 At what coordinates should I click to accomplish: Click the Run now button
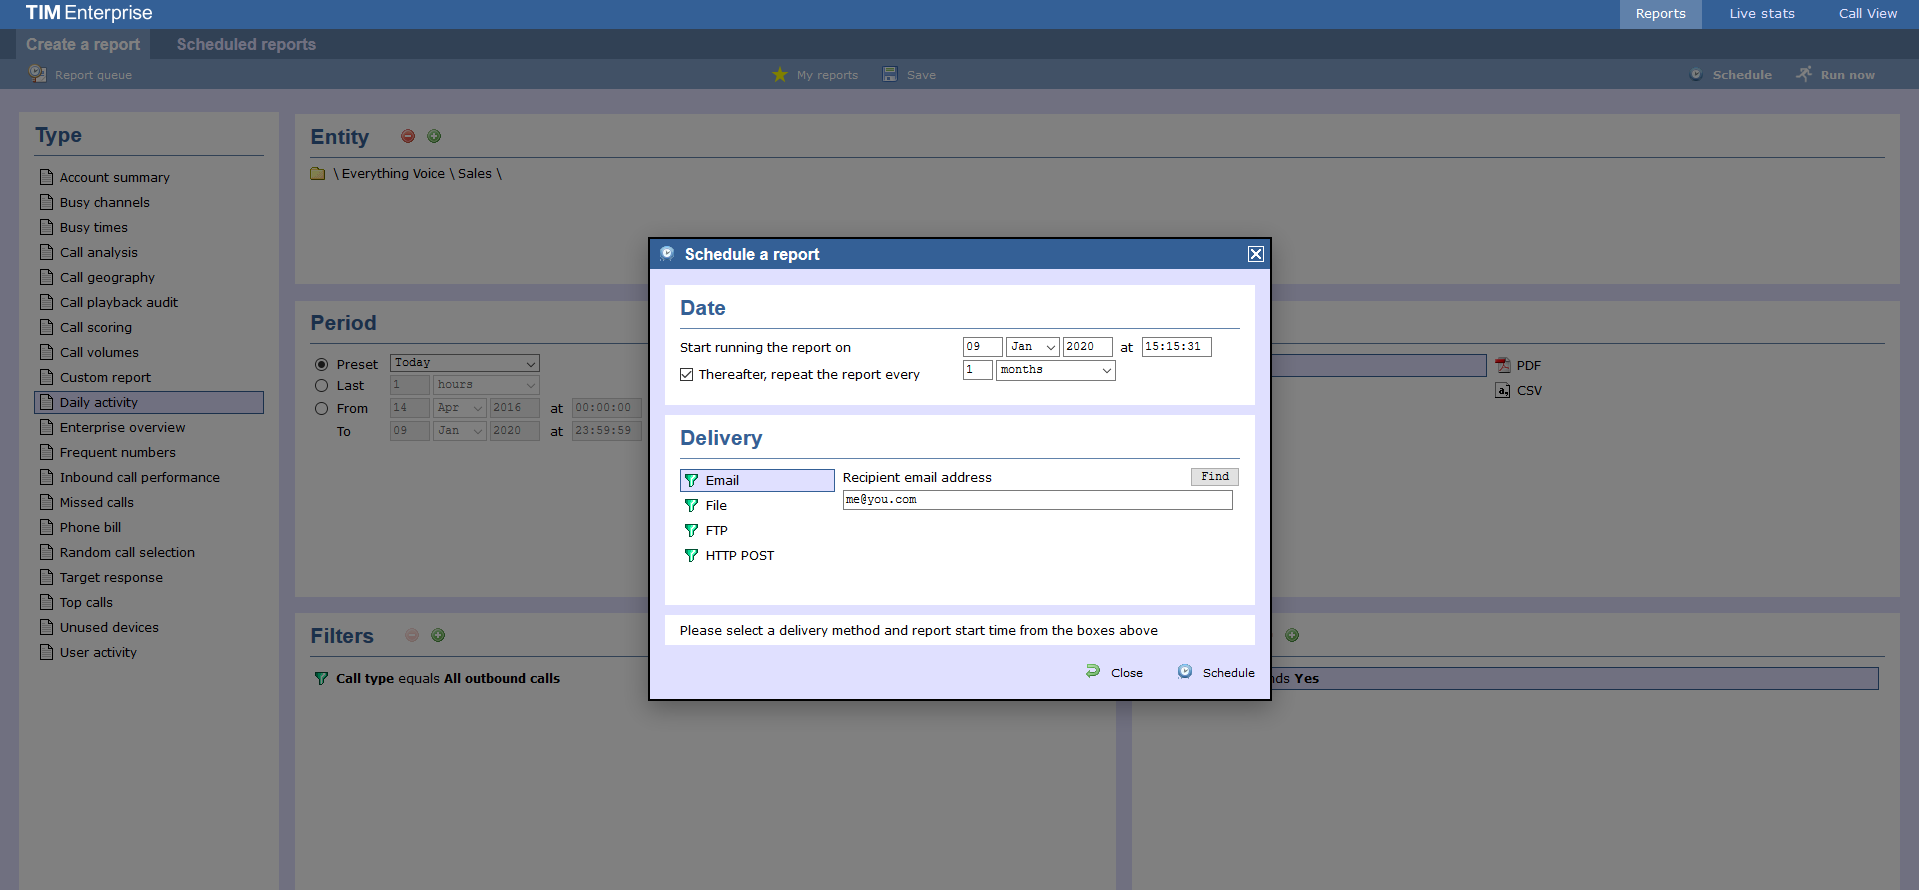click(1836, 74)
